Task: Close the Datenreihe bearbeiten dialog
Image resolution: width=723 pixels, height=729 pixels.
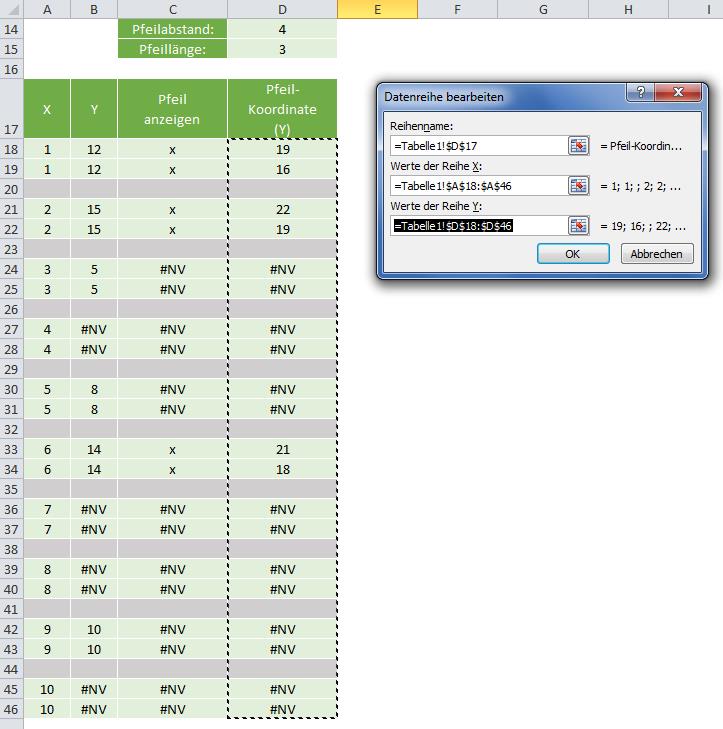Action: 678,92
